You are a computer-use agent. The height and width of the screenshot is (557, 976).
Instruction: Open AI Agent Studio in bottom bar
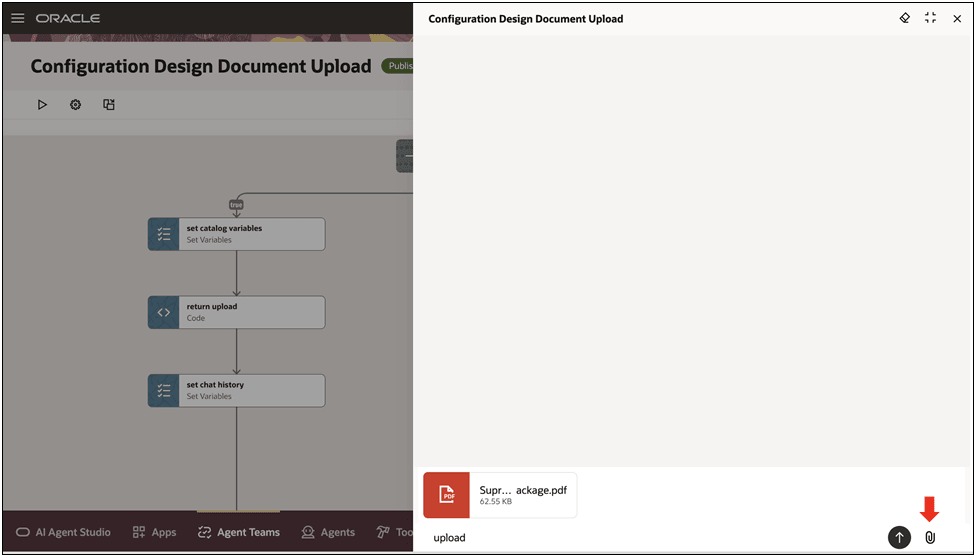click(x=63, y=532)
